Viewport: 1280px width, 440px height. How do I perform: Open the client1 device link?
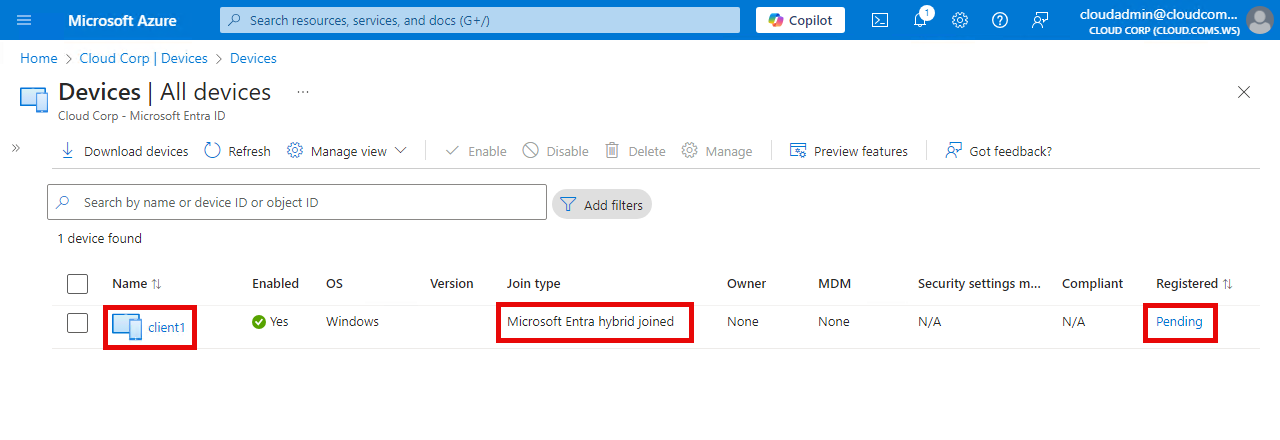coord(167,327)
